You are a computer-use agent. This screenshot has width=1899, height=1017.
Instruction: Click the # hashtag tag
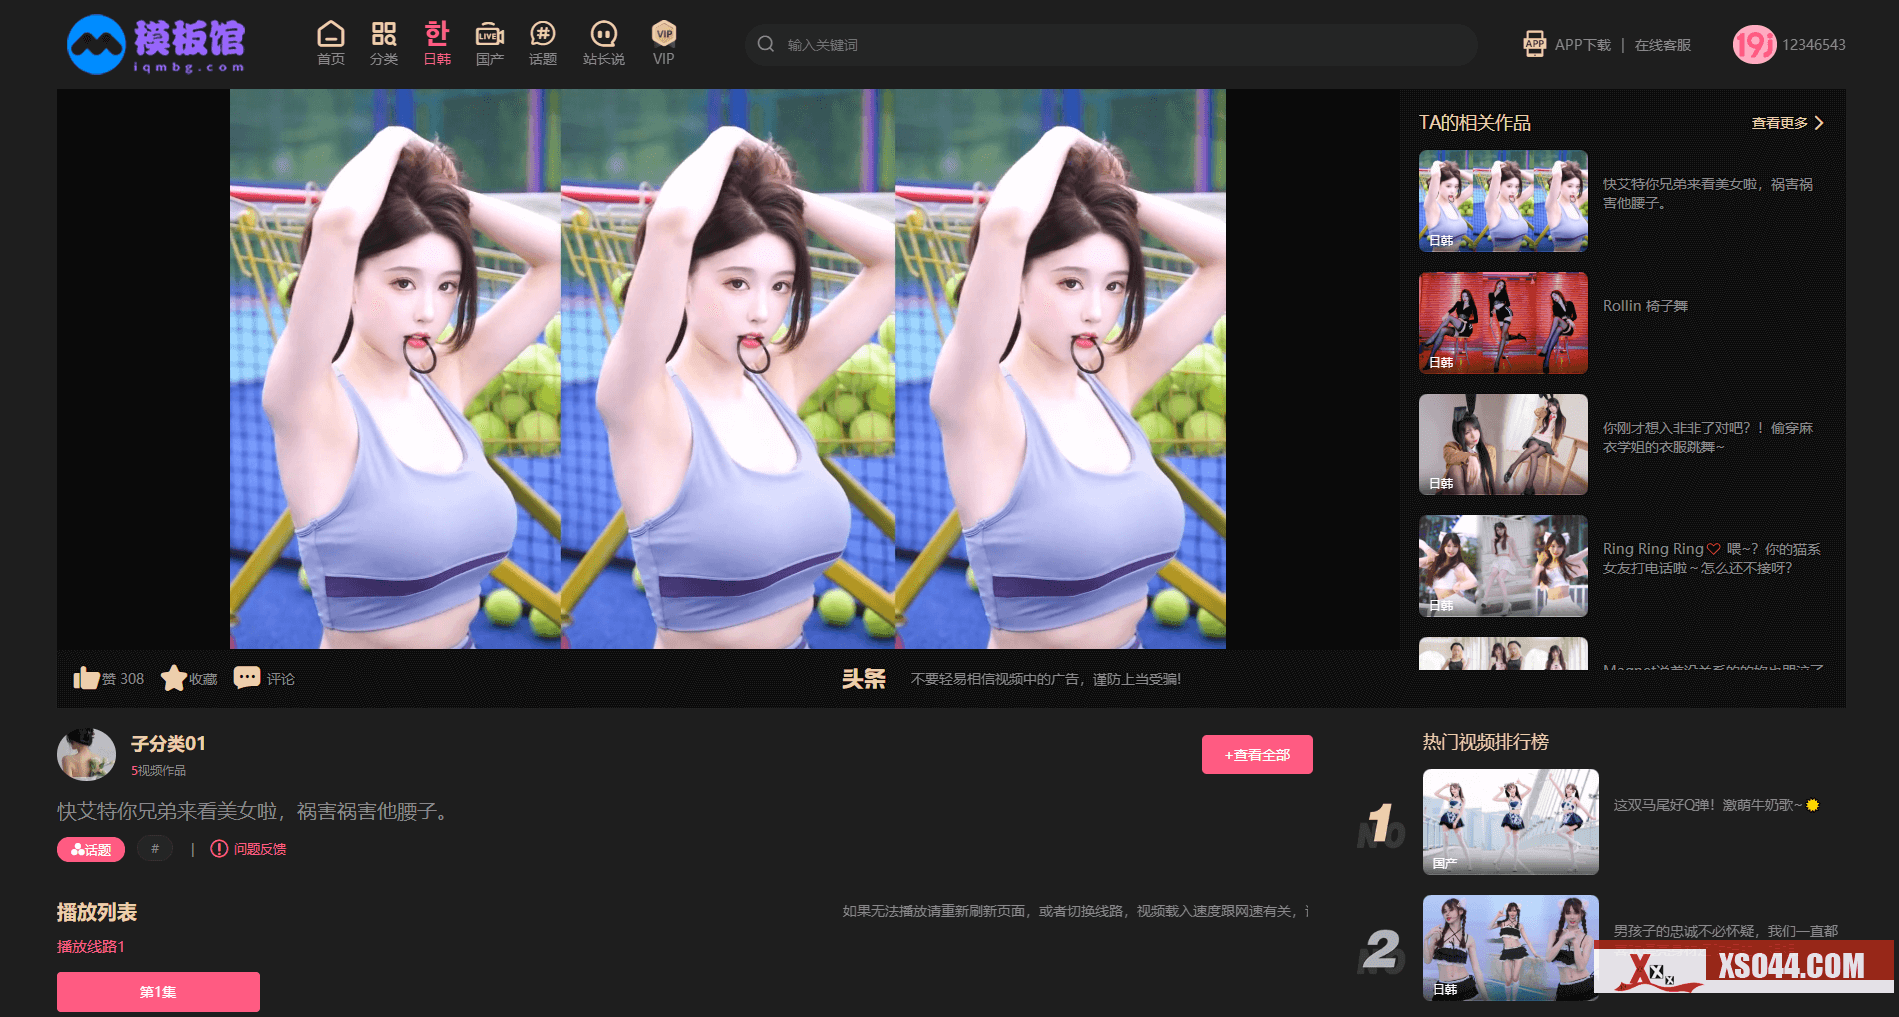[x=155, y=849]
